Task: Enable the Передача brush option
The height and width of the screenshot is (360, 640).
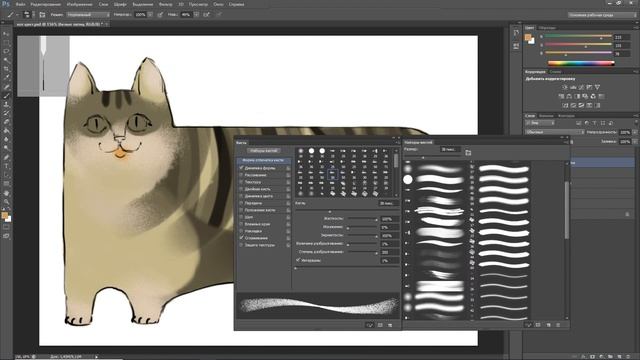Action: [x=241, y=203]
